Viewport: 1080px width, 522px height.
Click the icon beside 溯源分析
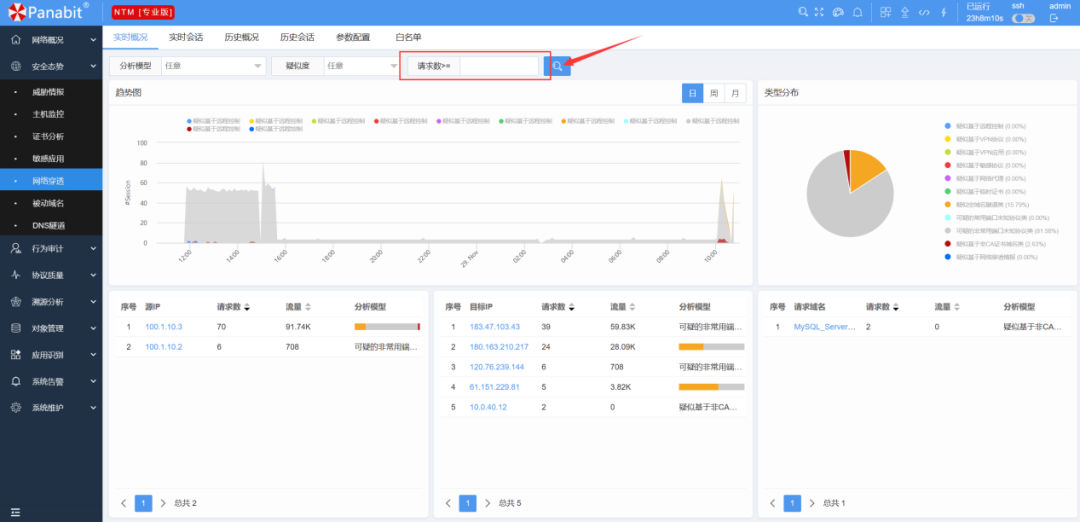click(16, 302)
